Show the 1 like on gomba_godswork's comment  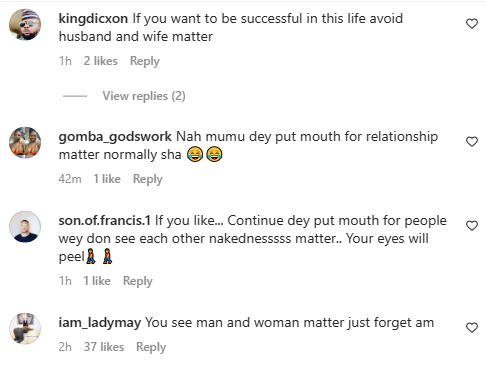107,179
